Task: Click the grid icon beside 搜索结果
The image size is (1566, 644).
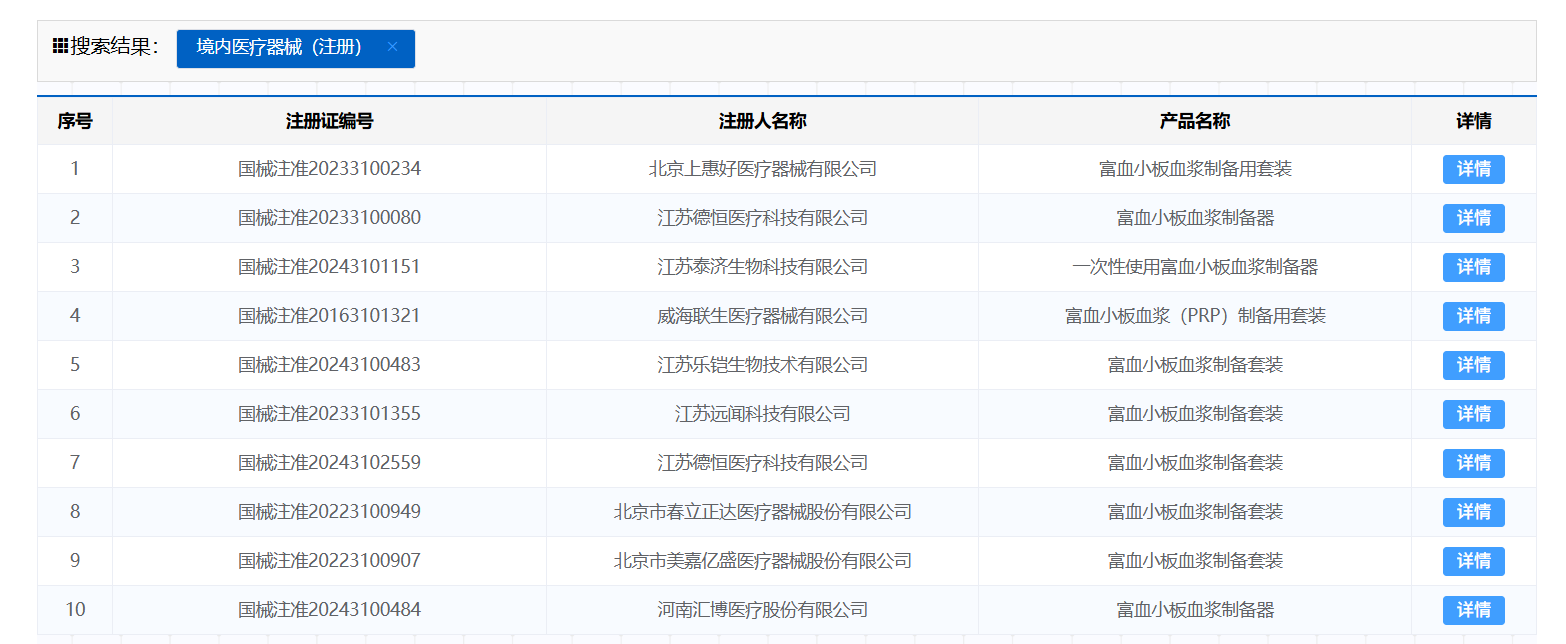Action: pos(60,47)
